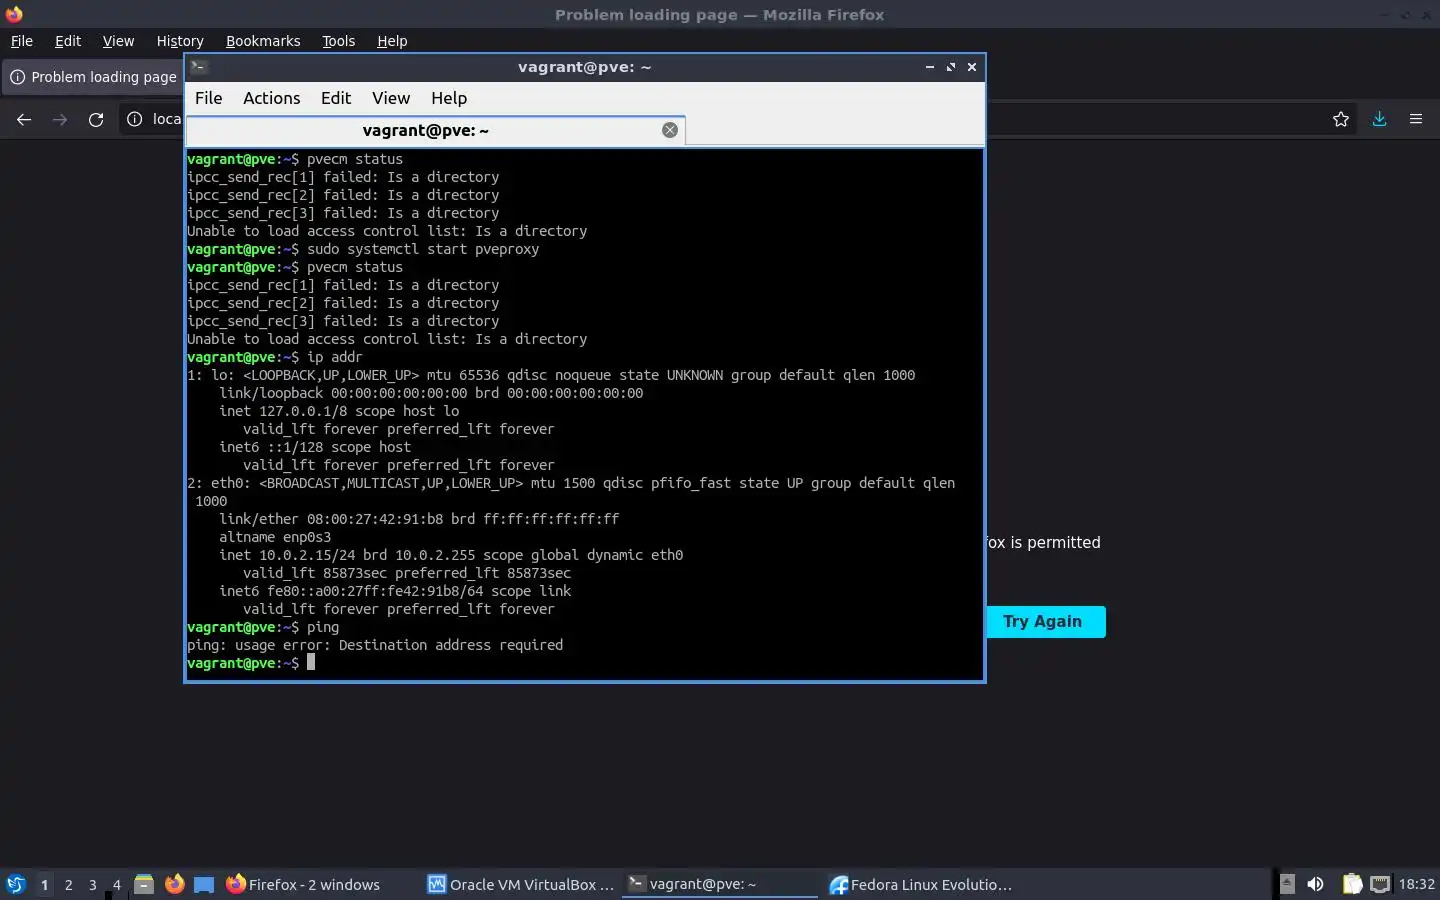Open the network status tray icon
The height and width of the screenshot is (900, 1440).
(x=1380, y=884)
